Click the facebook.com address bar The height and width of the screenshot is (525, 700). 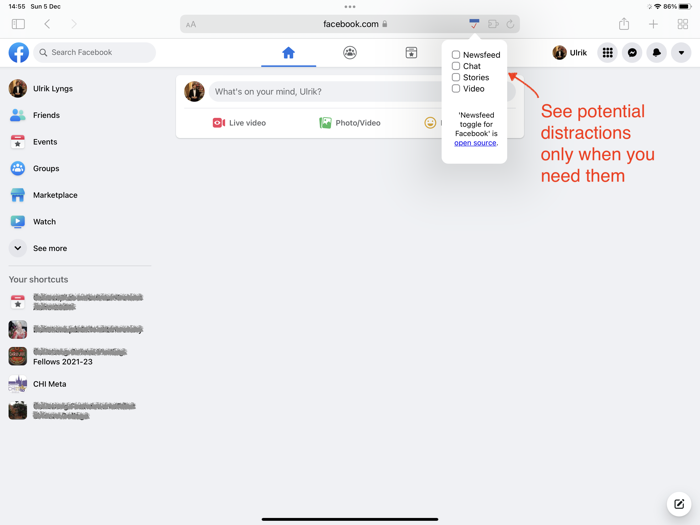350,24
